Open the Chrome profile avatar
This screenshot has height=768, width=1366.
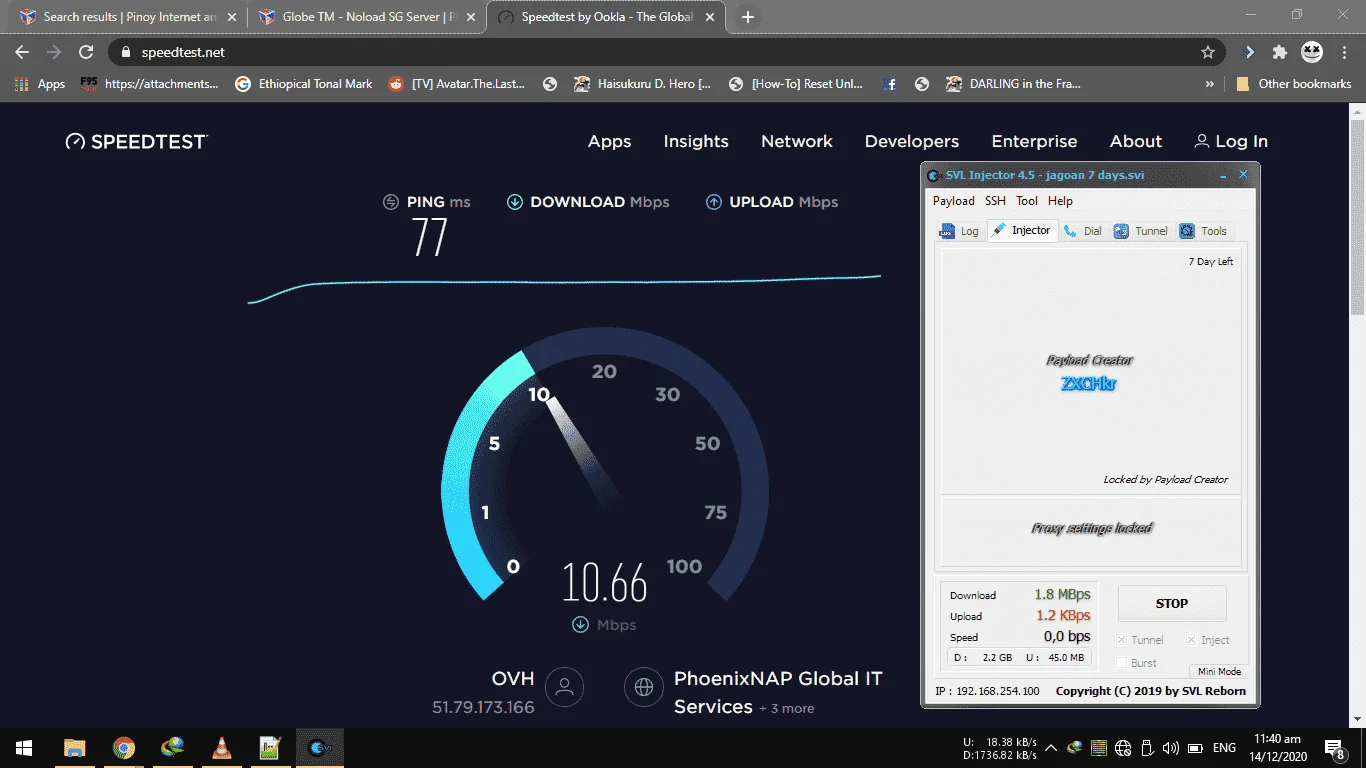pyautogui.click(x=1312, y=52)
